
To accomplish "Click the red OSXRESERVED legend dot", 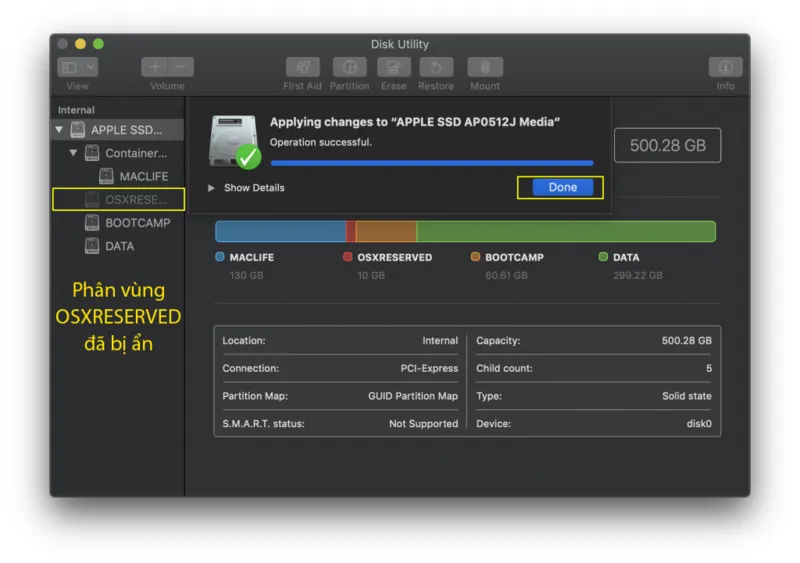I will click(347, 257).
